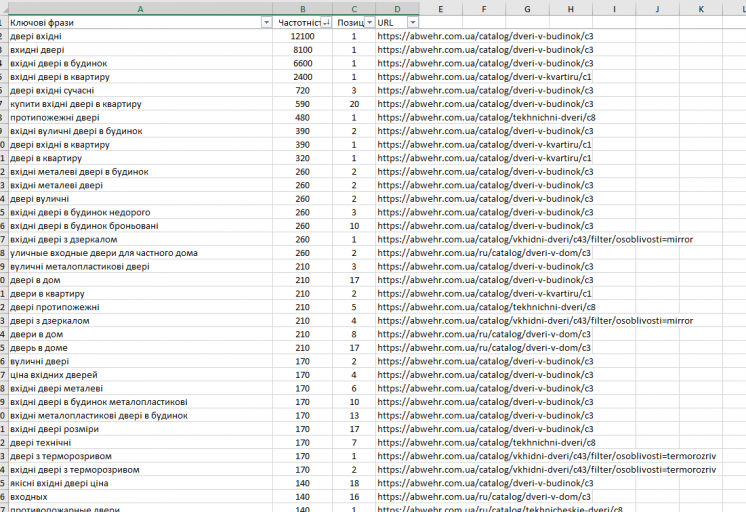This screenshot has height=512, width=746.
Task: Select the cell 'двері в квартиру'
Action: [140, 158]
